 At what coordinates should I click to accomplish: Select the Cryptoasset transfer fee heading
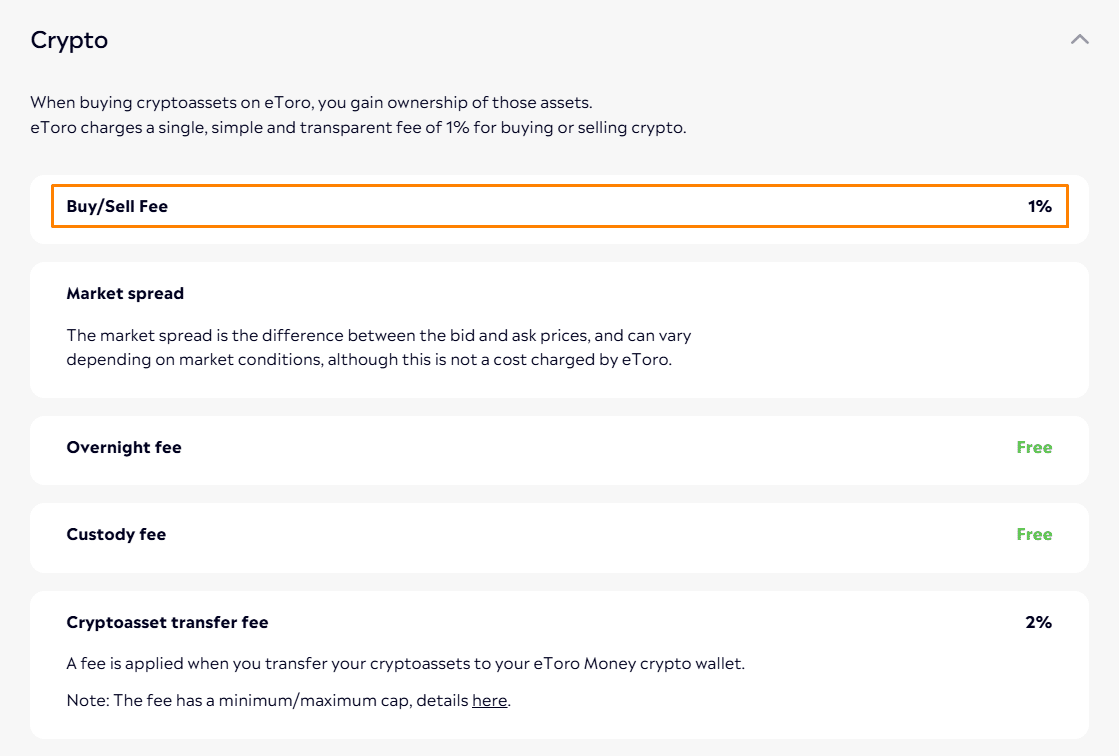click(x=167, y=623)
